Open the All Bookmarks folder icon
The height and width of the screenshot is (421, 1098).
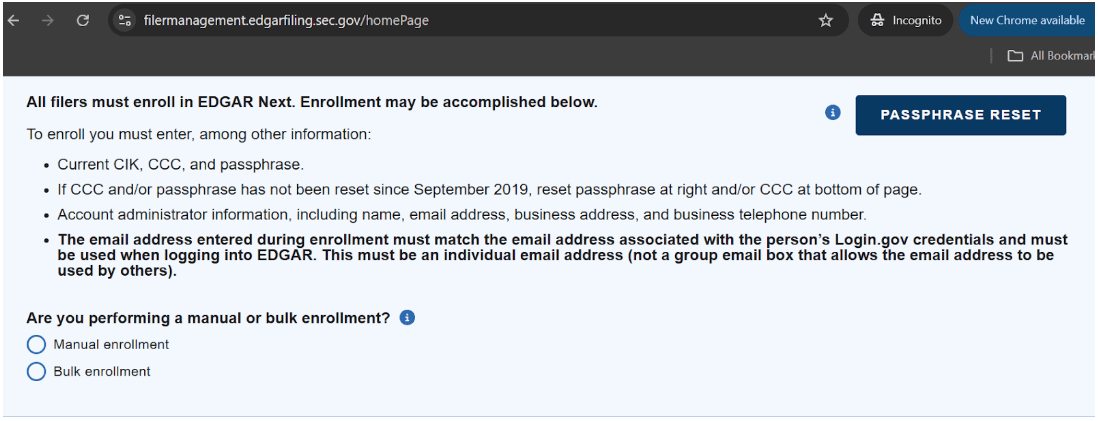click(x=1015, y=56)
